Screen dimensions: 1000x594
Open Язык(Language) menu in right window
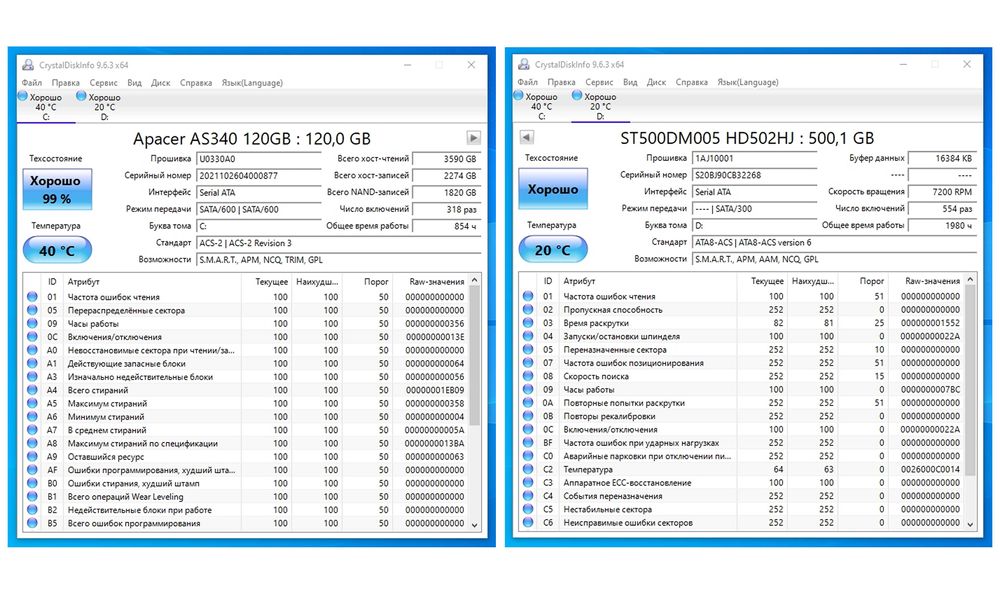(x=748, y=82)
